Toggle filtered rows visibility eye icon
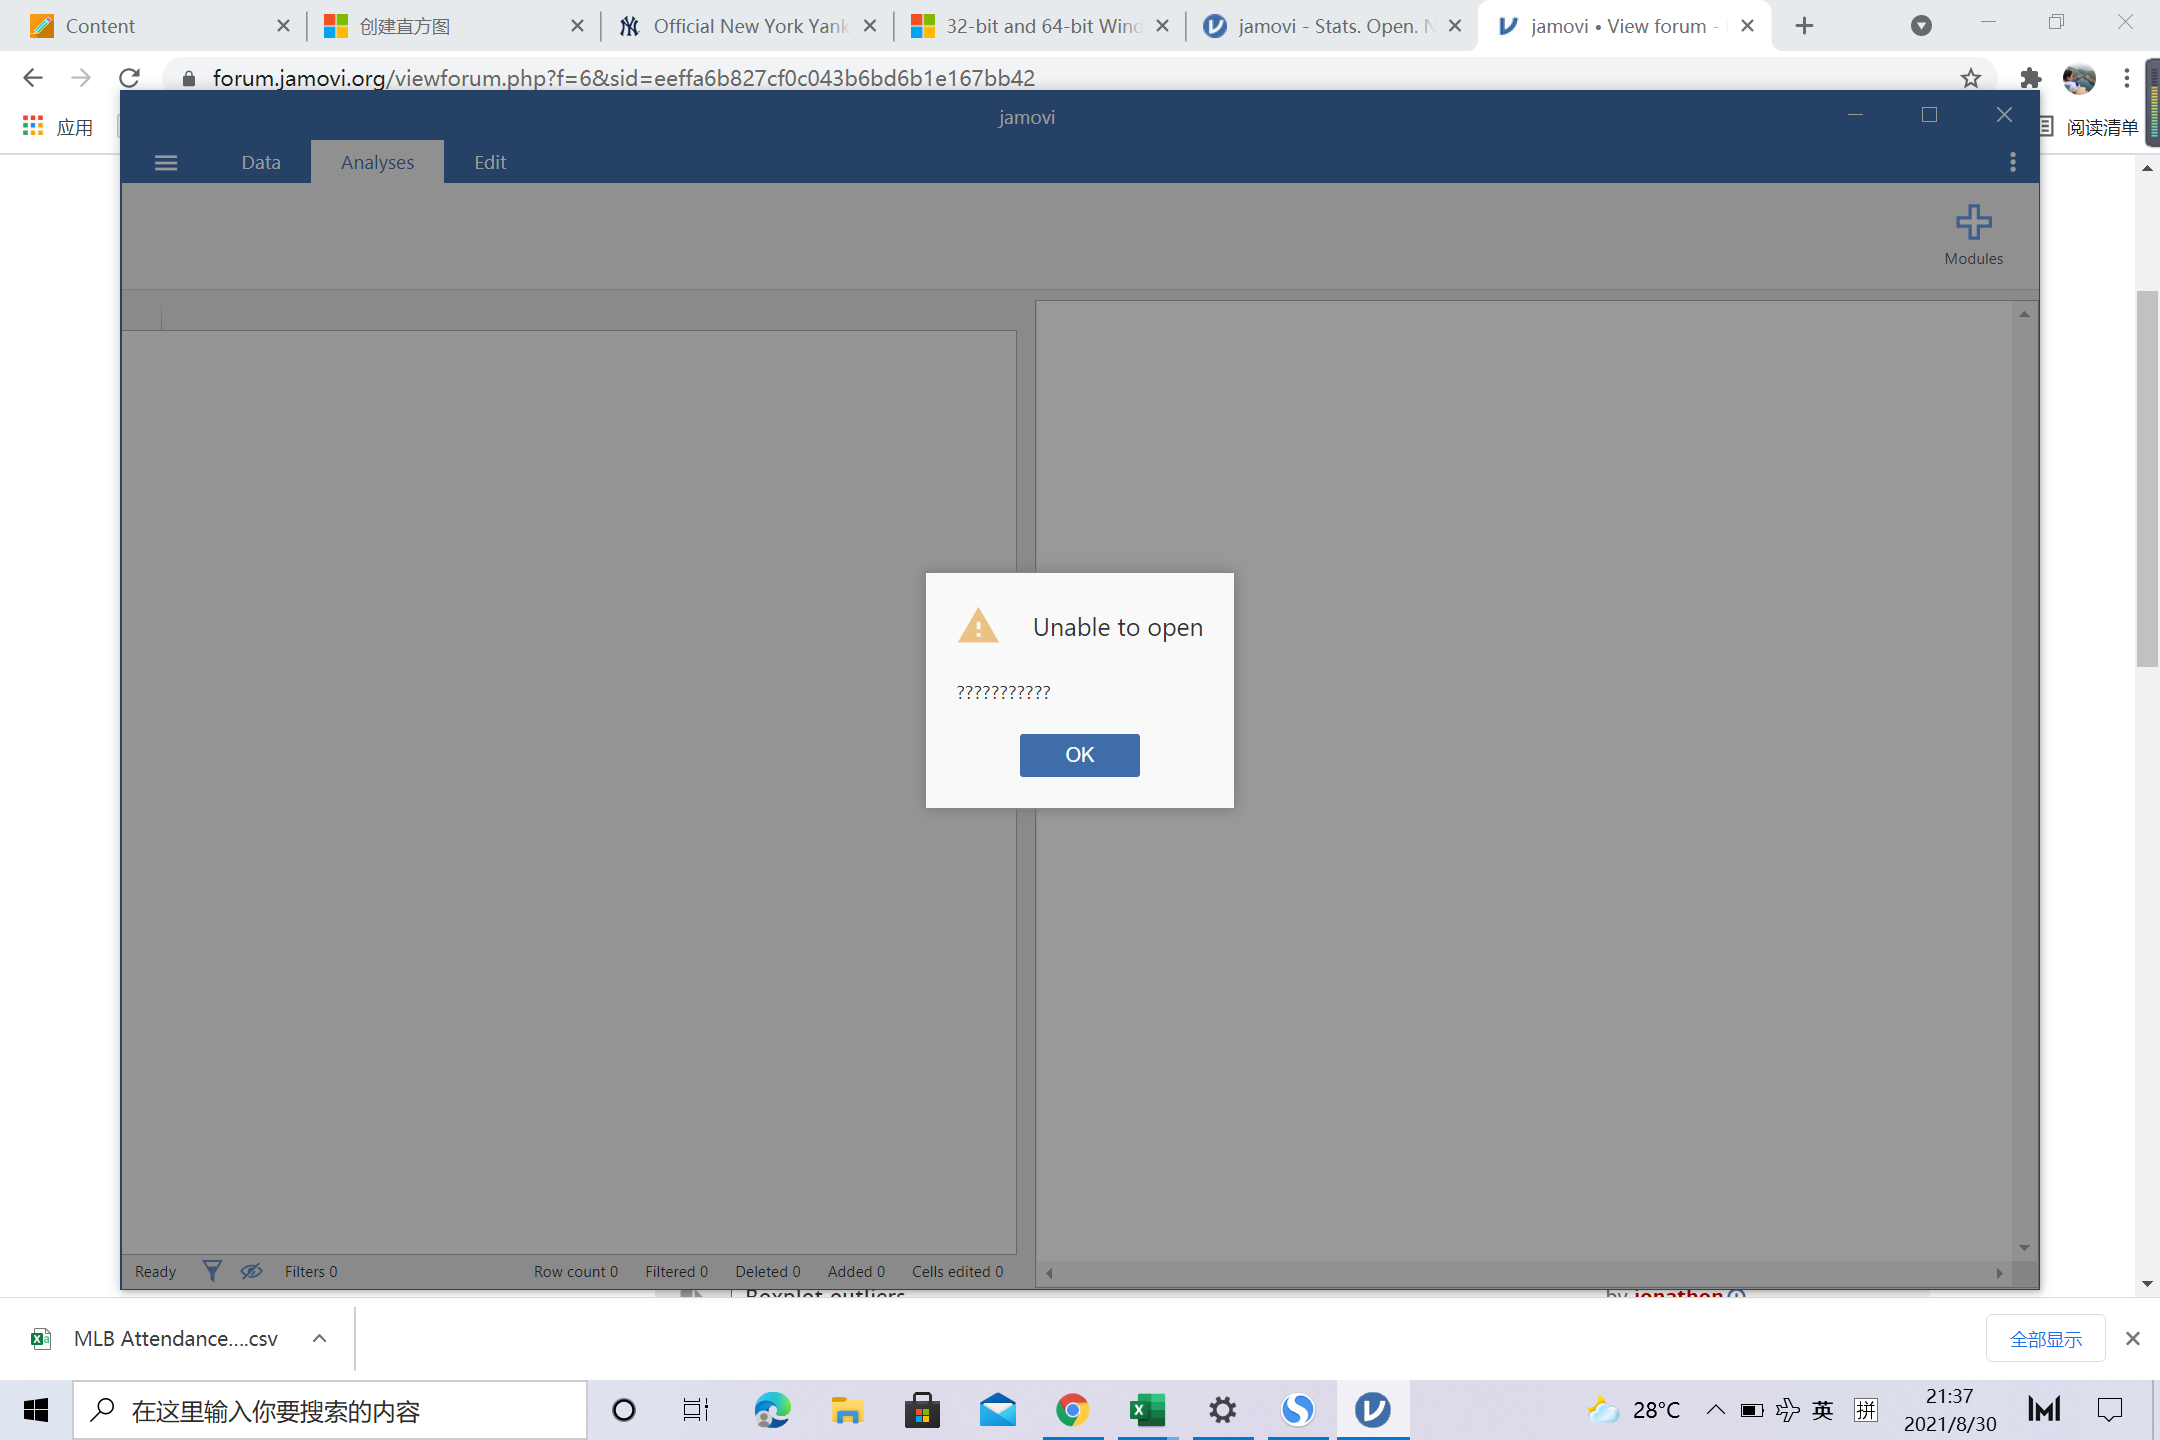 251,1271
